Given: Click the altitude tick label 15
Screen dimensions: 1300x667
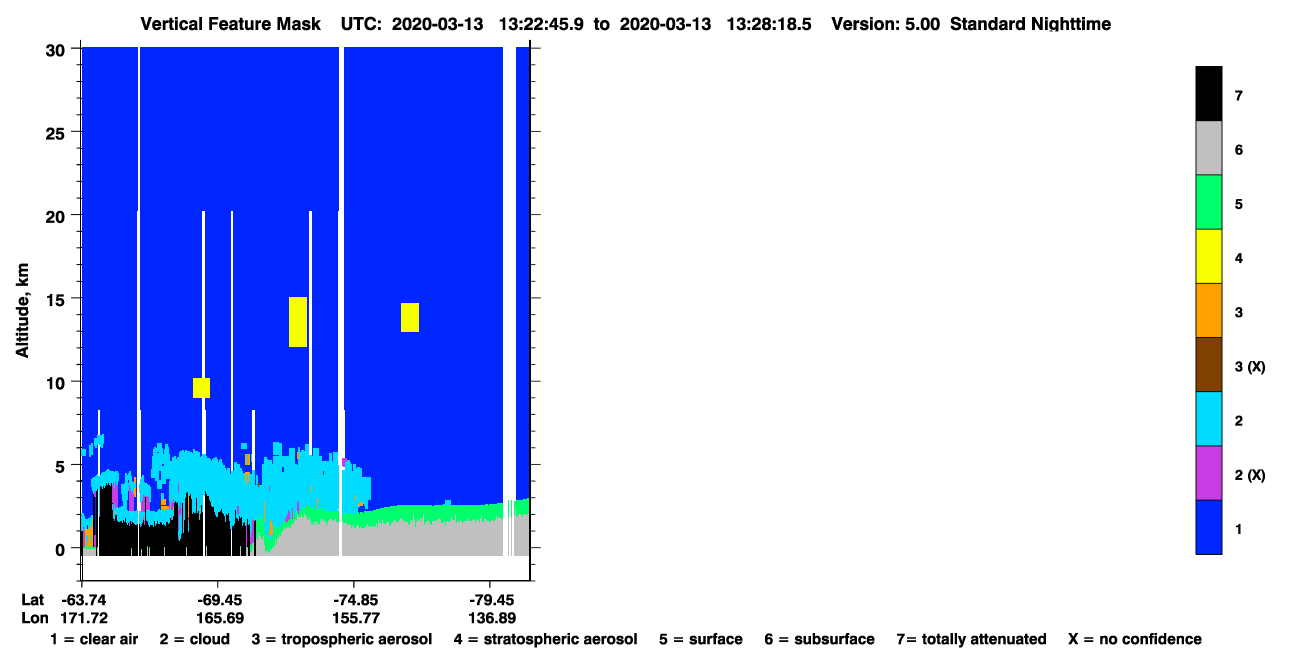Looking at the screenshot, I should tap(58, 298).
